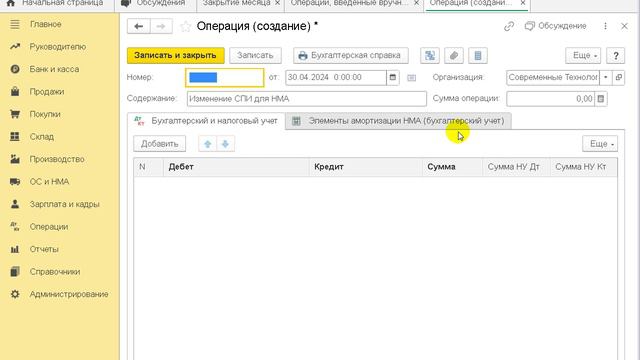Add operation to favorites star
Image resolution: width=640 pixels, height=360 pixels.
click(x=185, y=27)
